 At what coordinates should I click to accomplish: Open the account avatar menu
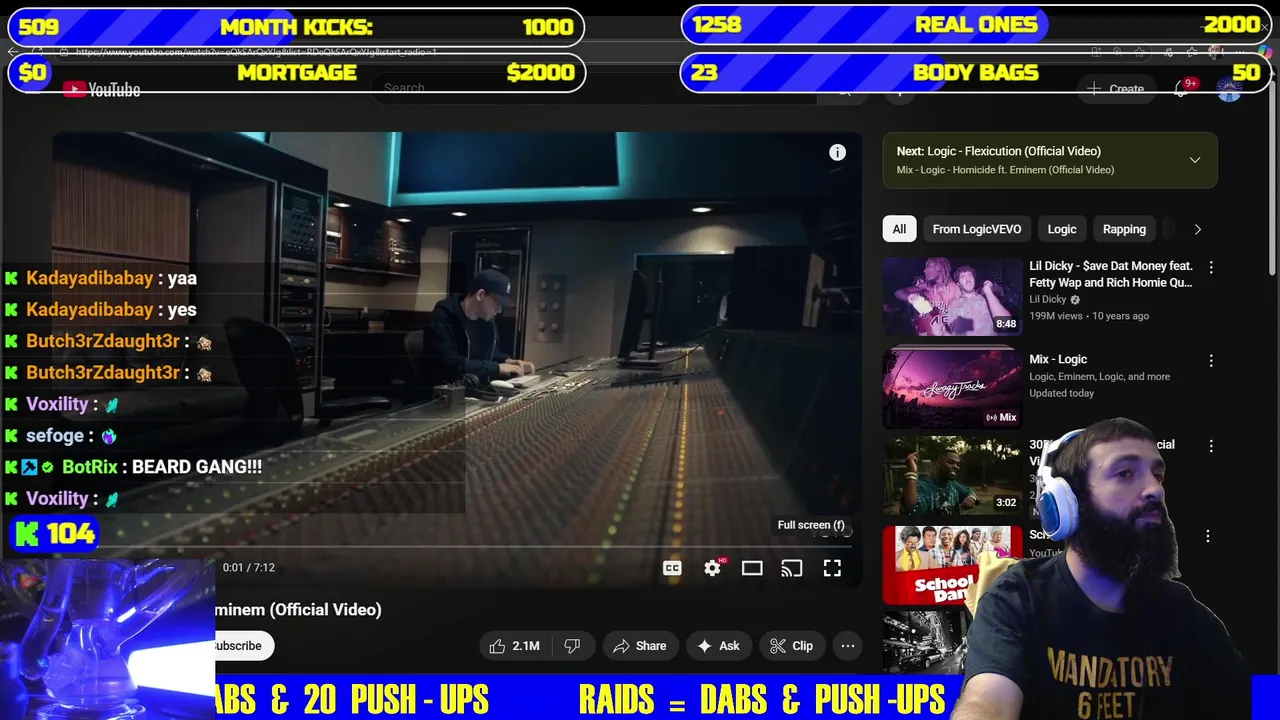tap(1229, 89)
